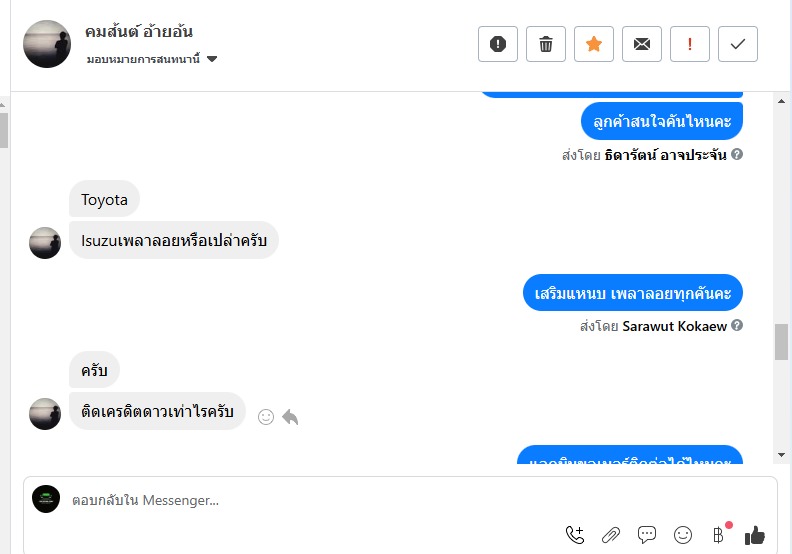The height and width of the screenshot is (554, 792).
Task: Open customer profile picture in header
Action: coord(47,44)
